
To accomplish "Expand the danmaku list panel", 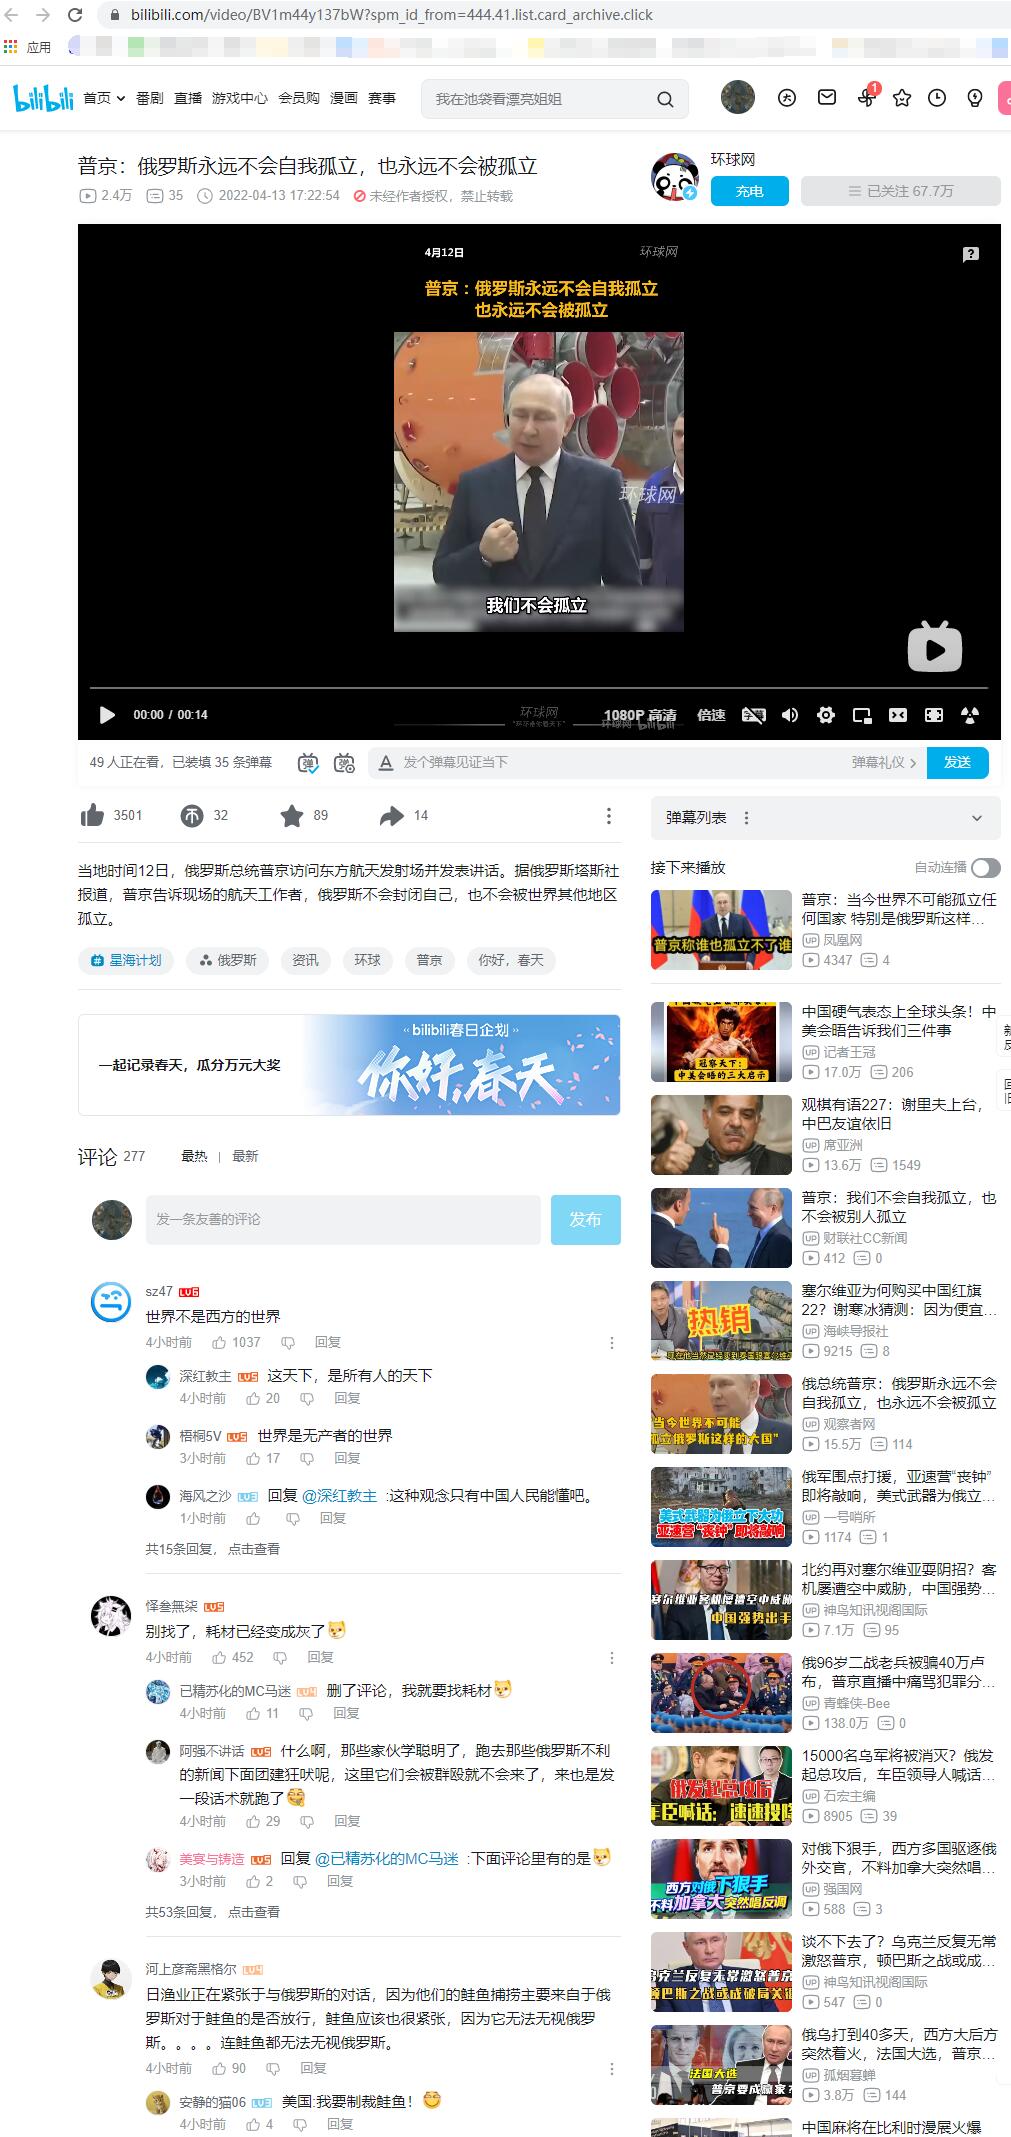I will pos(976,818).
